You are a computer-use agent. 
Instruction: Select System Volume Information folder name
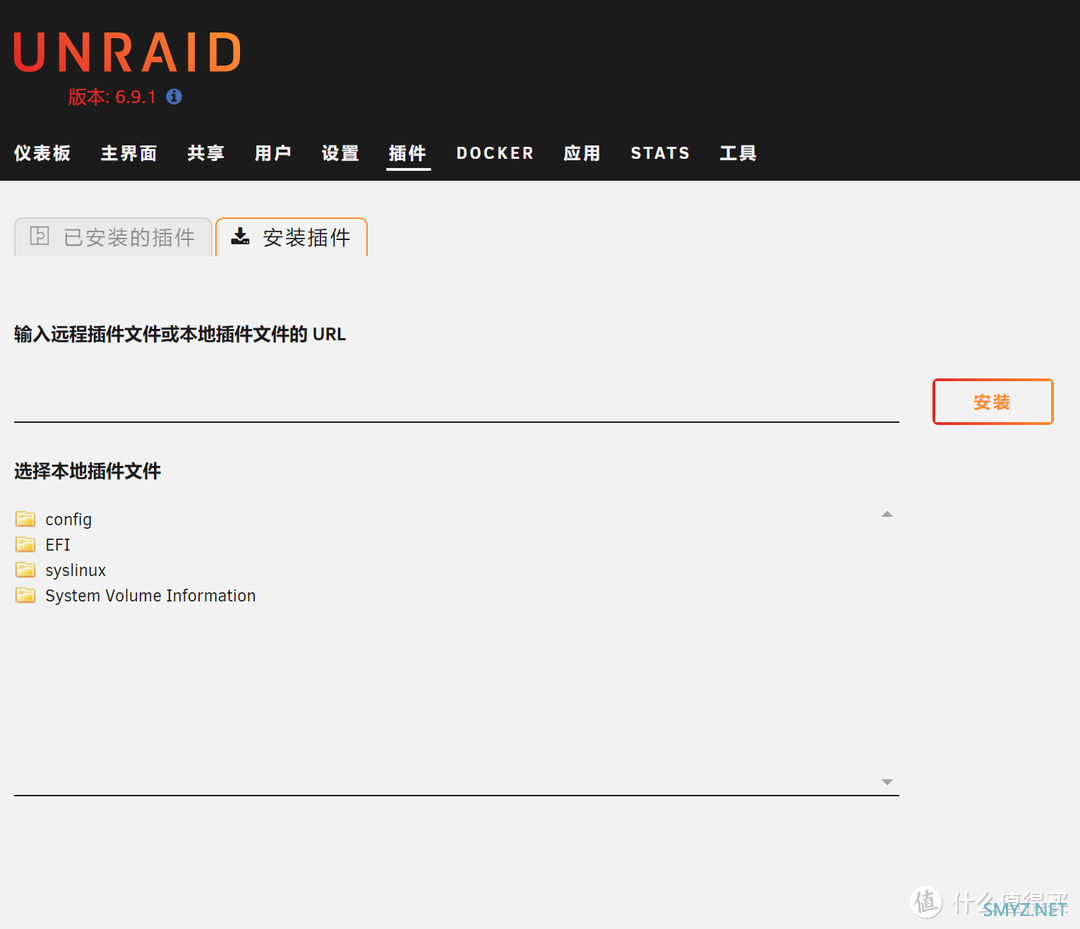150,596
